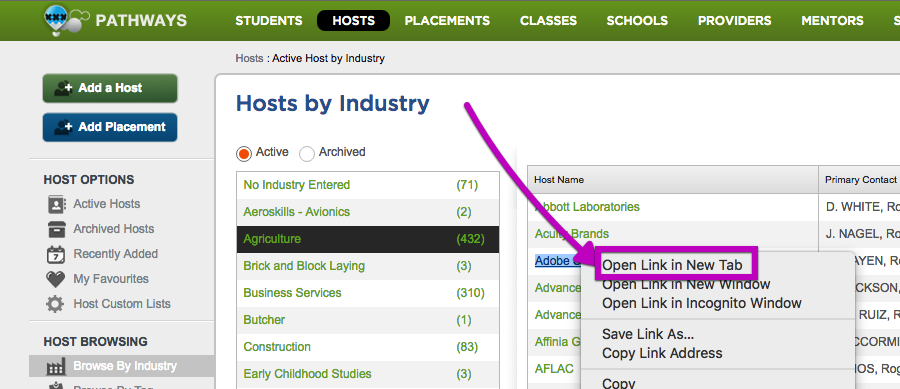900x389 pixels.
Task: Click the Host Name column header
Action: (x=673, y=180)
